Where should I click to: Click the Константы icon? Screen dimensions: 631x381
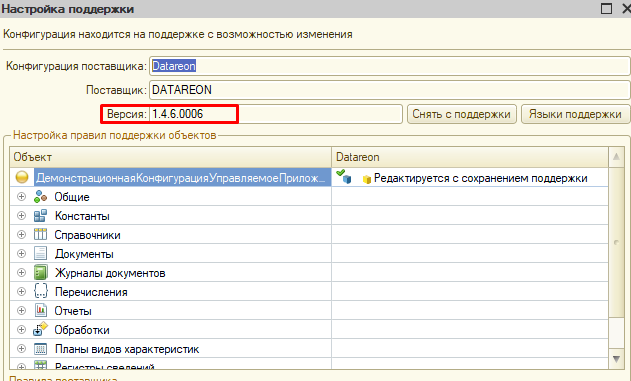click(40, 216)
